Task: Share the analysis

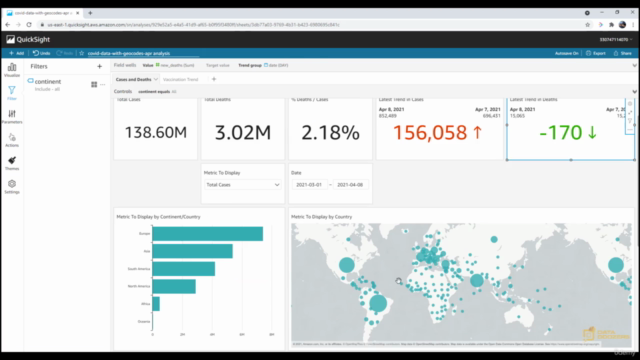Action: click(x=622, y=53)
